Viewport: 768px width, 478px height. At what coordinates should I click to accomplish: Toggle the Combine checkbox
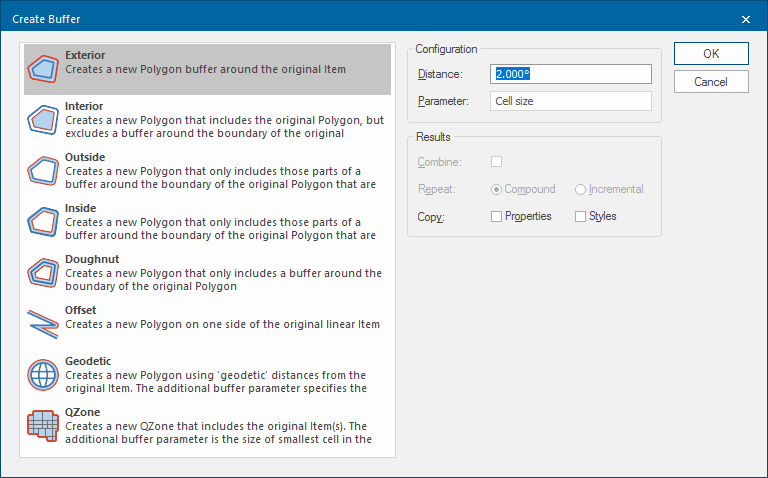[497, 161]
